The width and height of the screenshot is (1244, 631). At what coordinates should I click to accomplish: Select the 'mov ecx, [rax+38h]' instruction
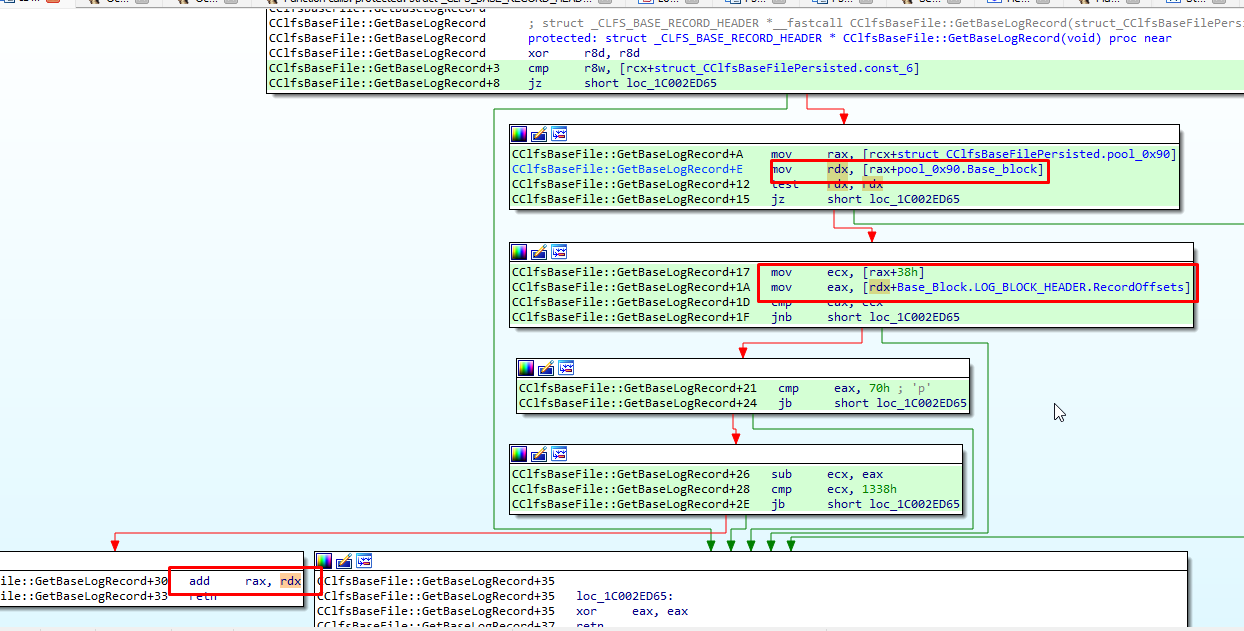[x=847, y=272]
